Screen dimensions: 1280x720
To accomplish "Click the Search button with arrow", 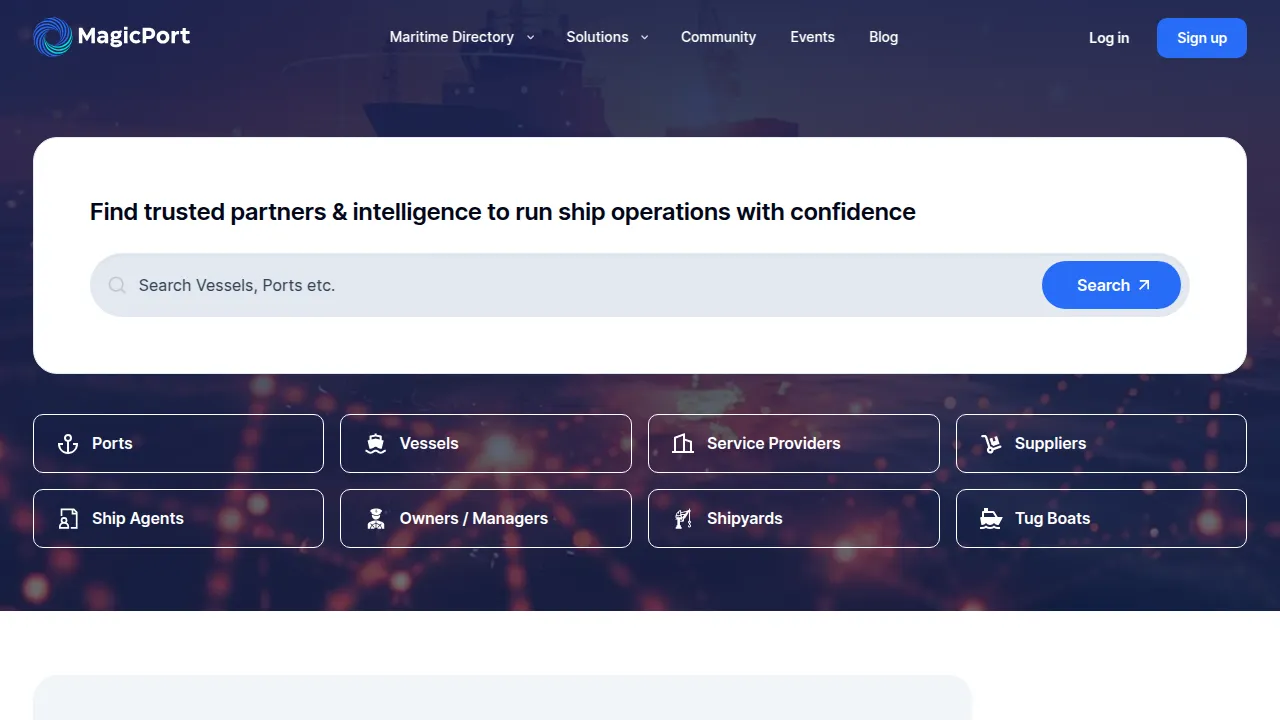I will tap(1111, 285).
